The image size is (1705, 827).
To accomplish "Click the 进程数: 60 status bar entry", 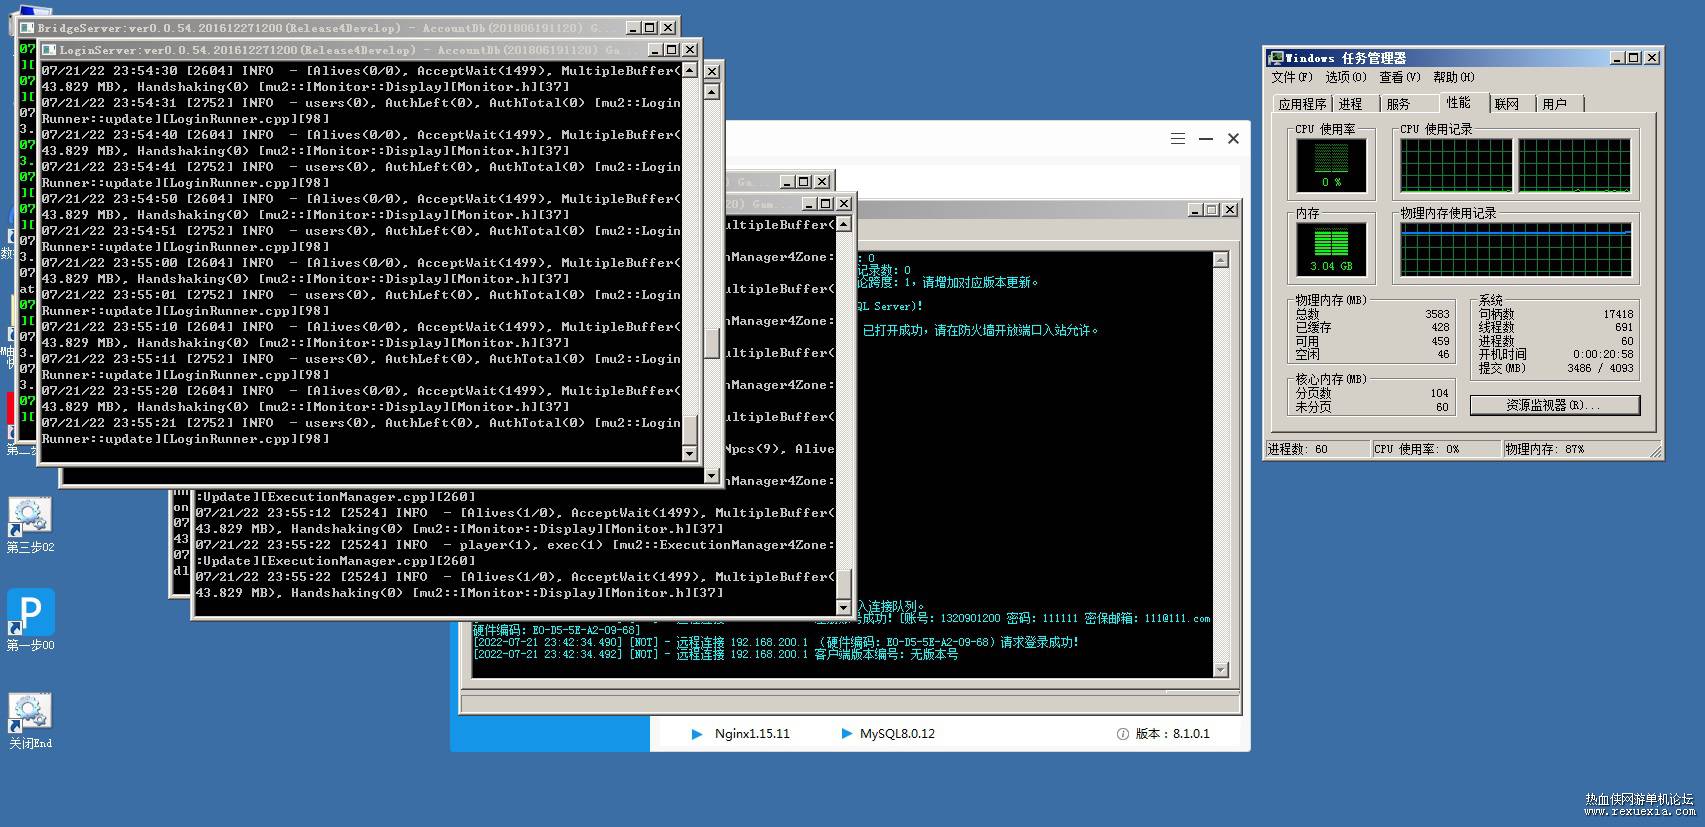I will 1317,449.
